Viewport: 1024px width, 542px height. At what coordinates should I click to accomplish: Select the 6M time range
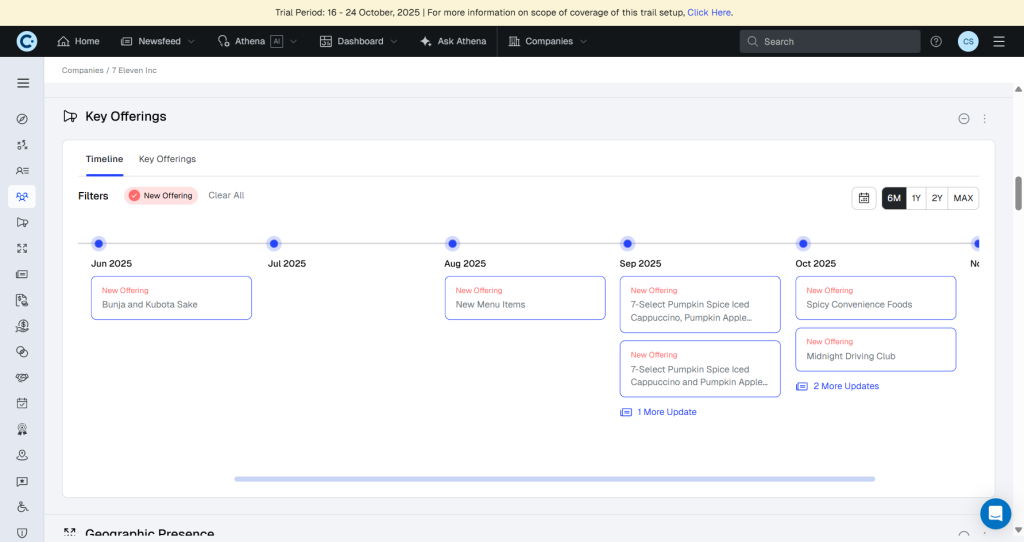click(893, 198)
